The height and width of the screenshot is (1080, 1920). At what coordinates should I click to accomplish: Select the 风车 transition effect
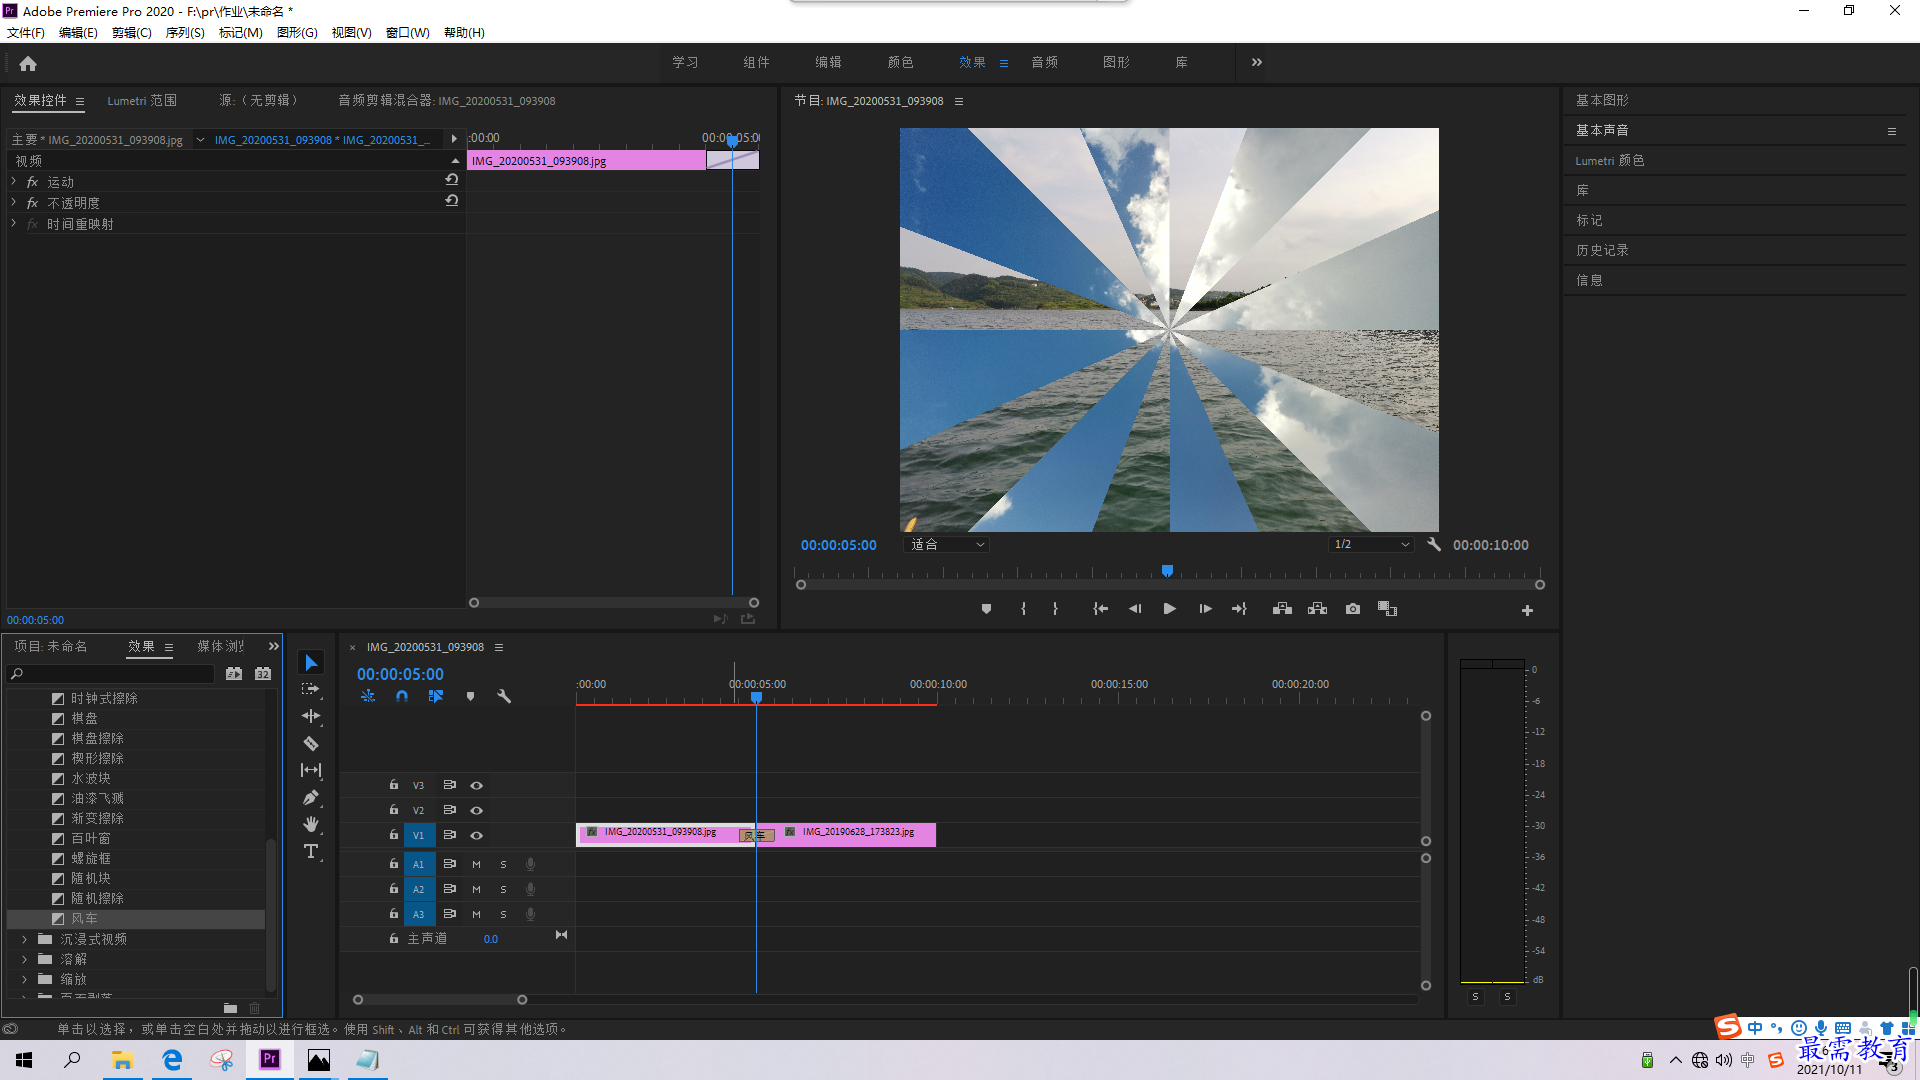pos(135,919)
